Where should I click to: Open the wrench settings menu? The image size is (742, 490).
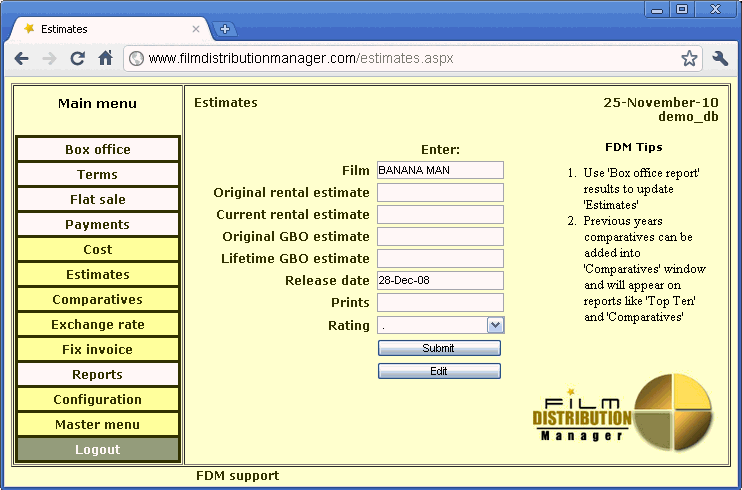point(720,58)
